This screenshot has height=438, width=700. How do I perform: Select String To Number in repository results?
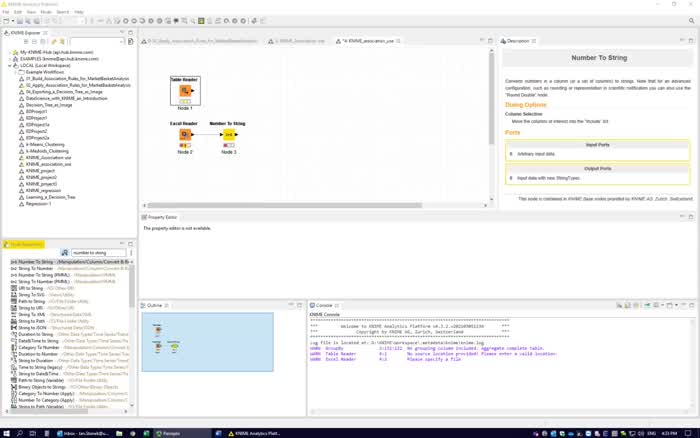point(36,268)
